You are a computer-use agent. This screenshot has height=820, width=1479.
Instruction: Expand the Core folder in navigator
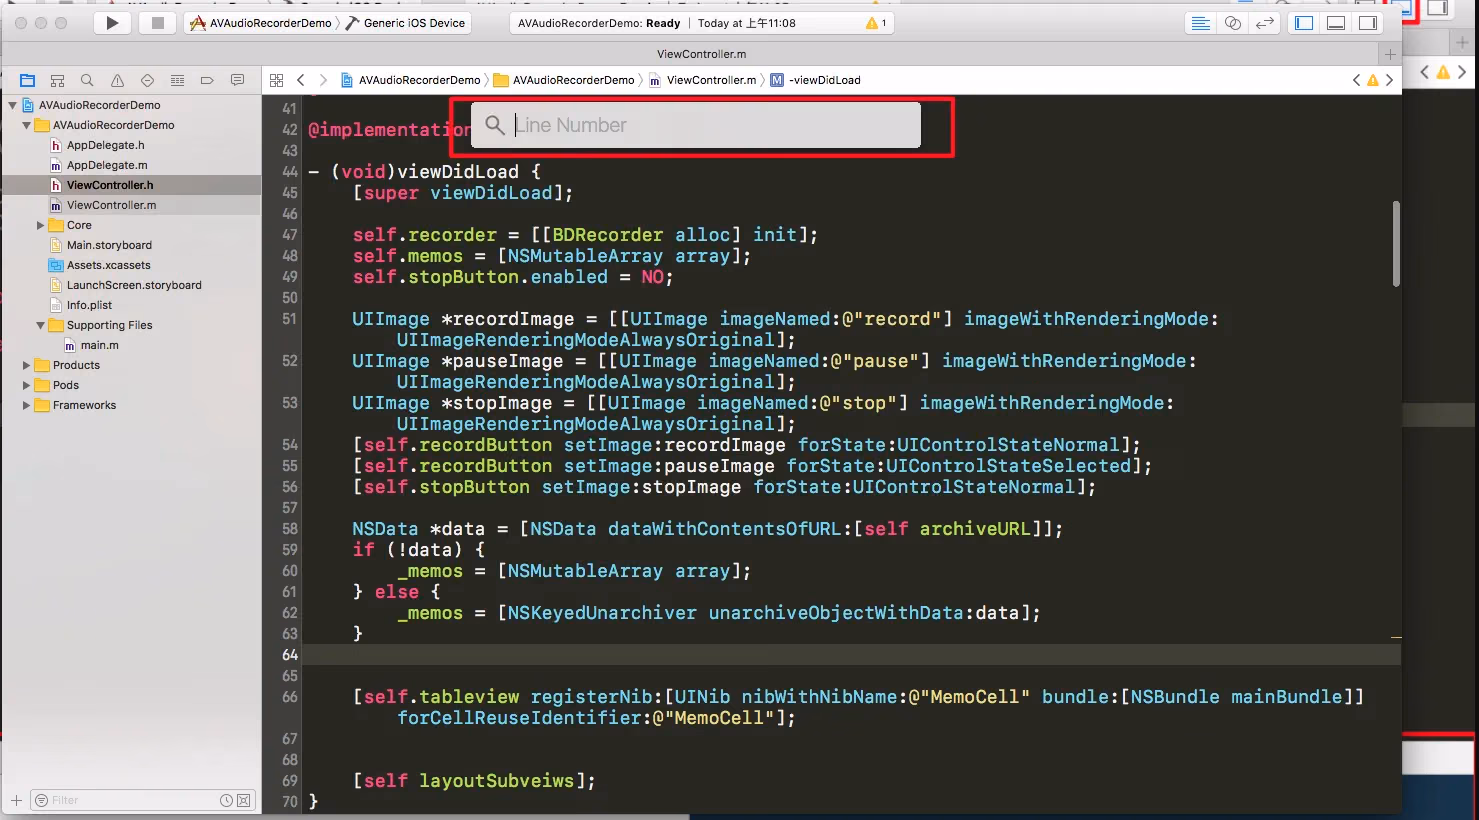(40, 225)
